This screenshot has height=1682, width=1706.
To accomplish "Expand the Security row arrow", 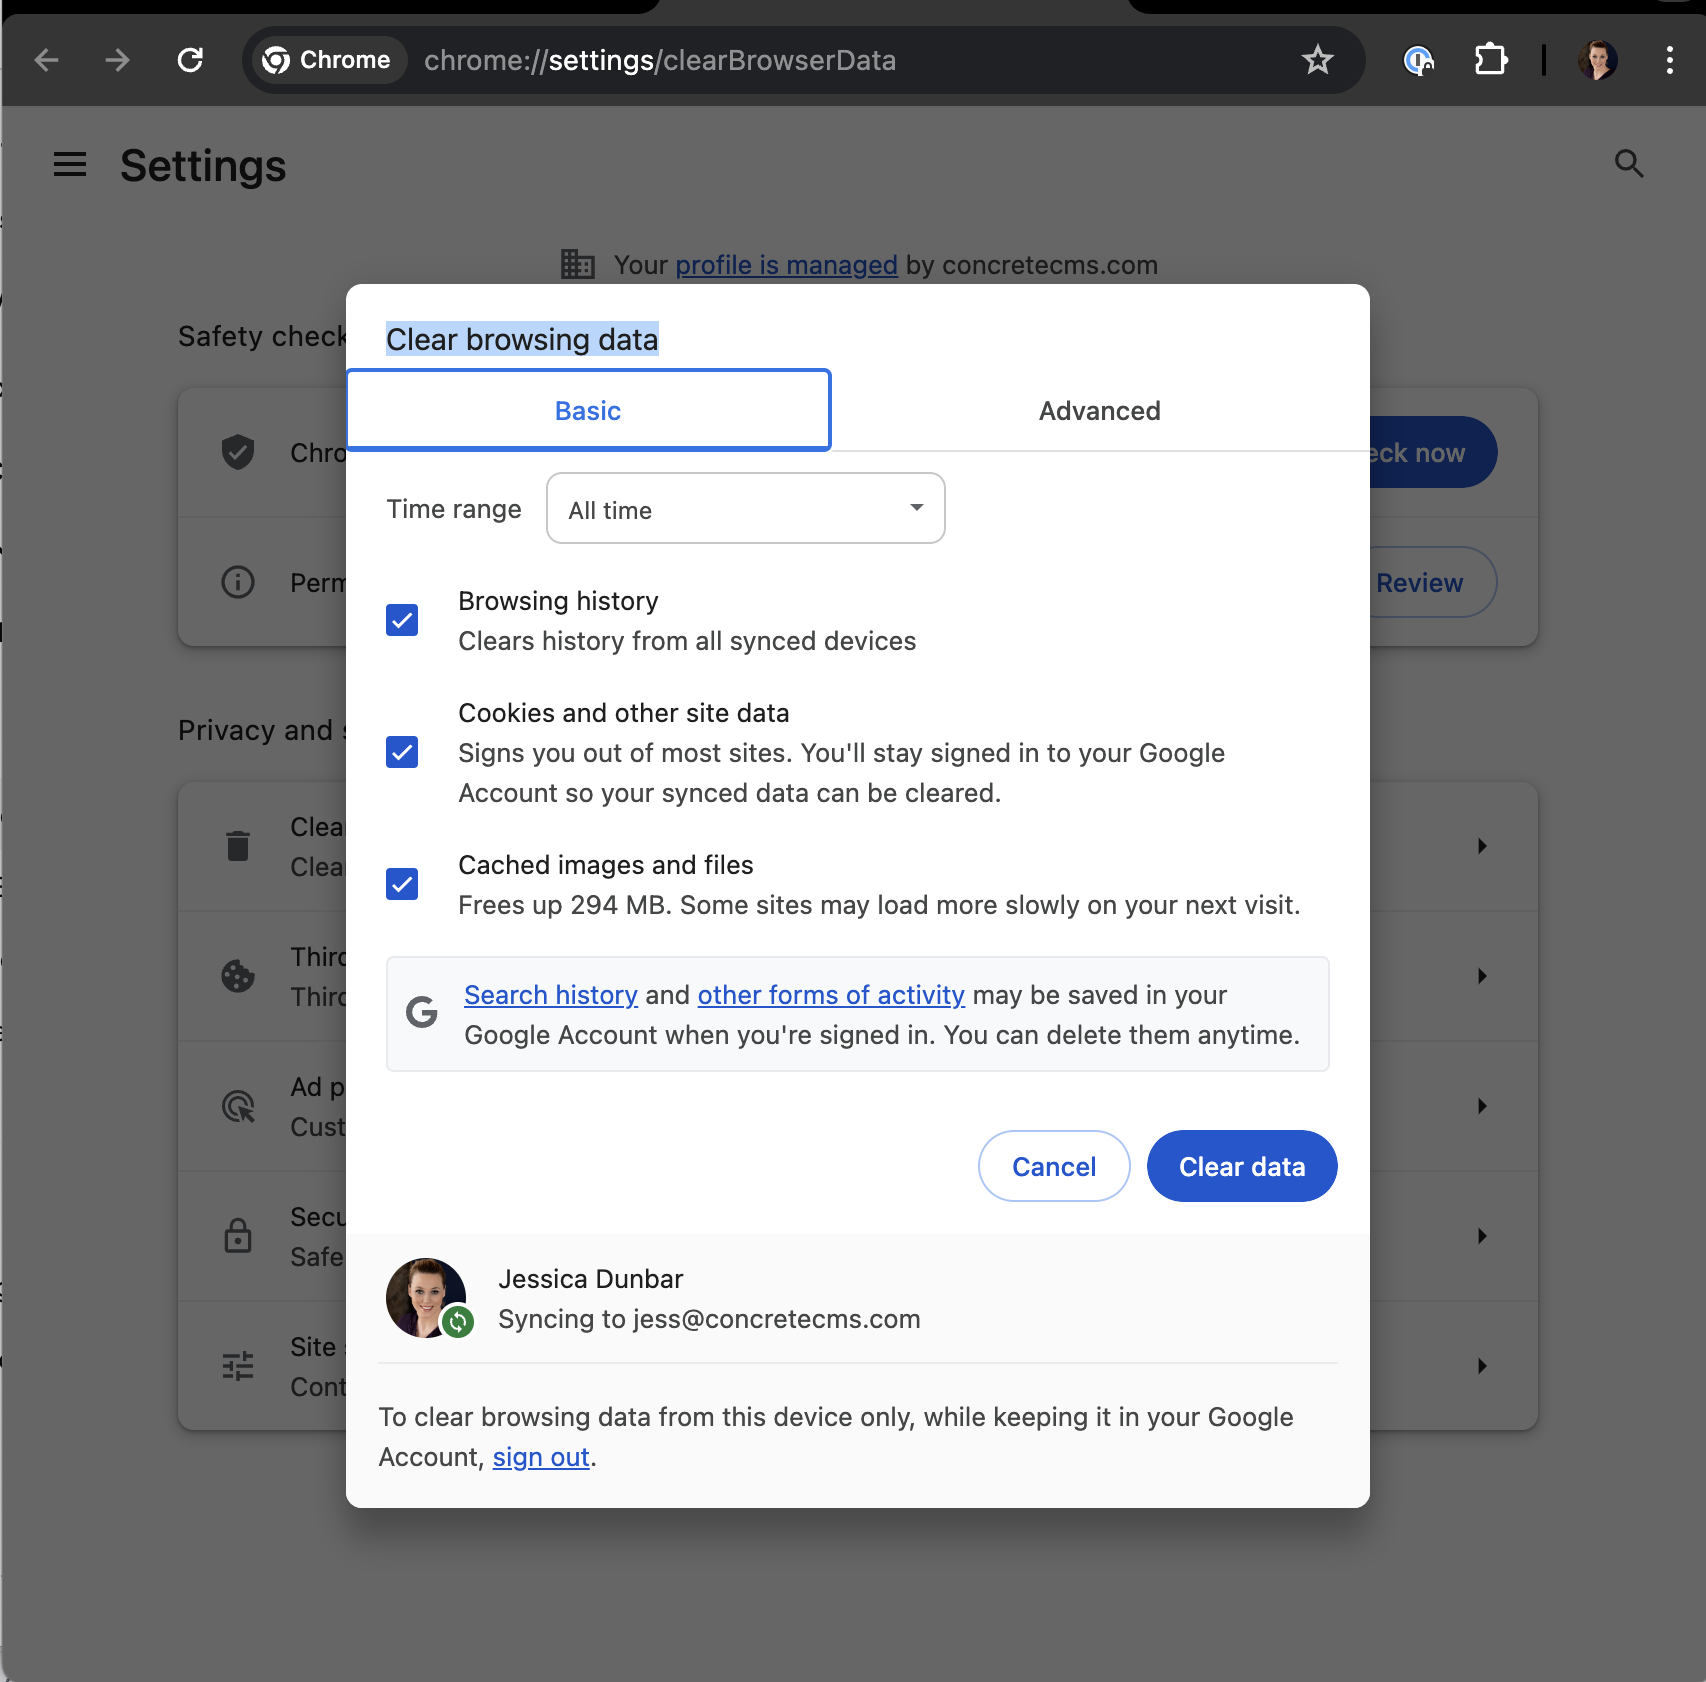I will pos(1482,1236).
